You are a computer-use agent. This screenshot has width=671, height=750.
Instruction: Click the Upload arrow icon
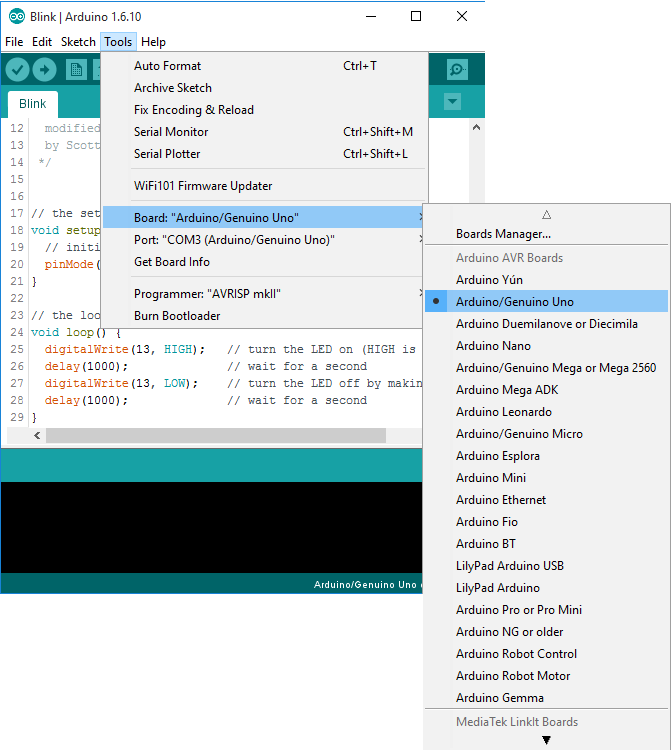[x=44, y=70]
